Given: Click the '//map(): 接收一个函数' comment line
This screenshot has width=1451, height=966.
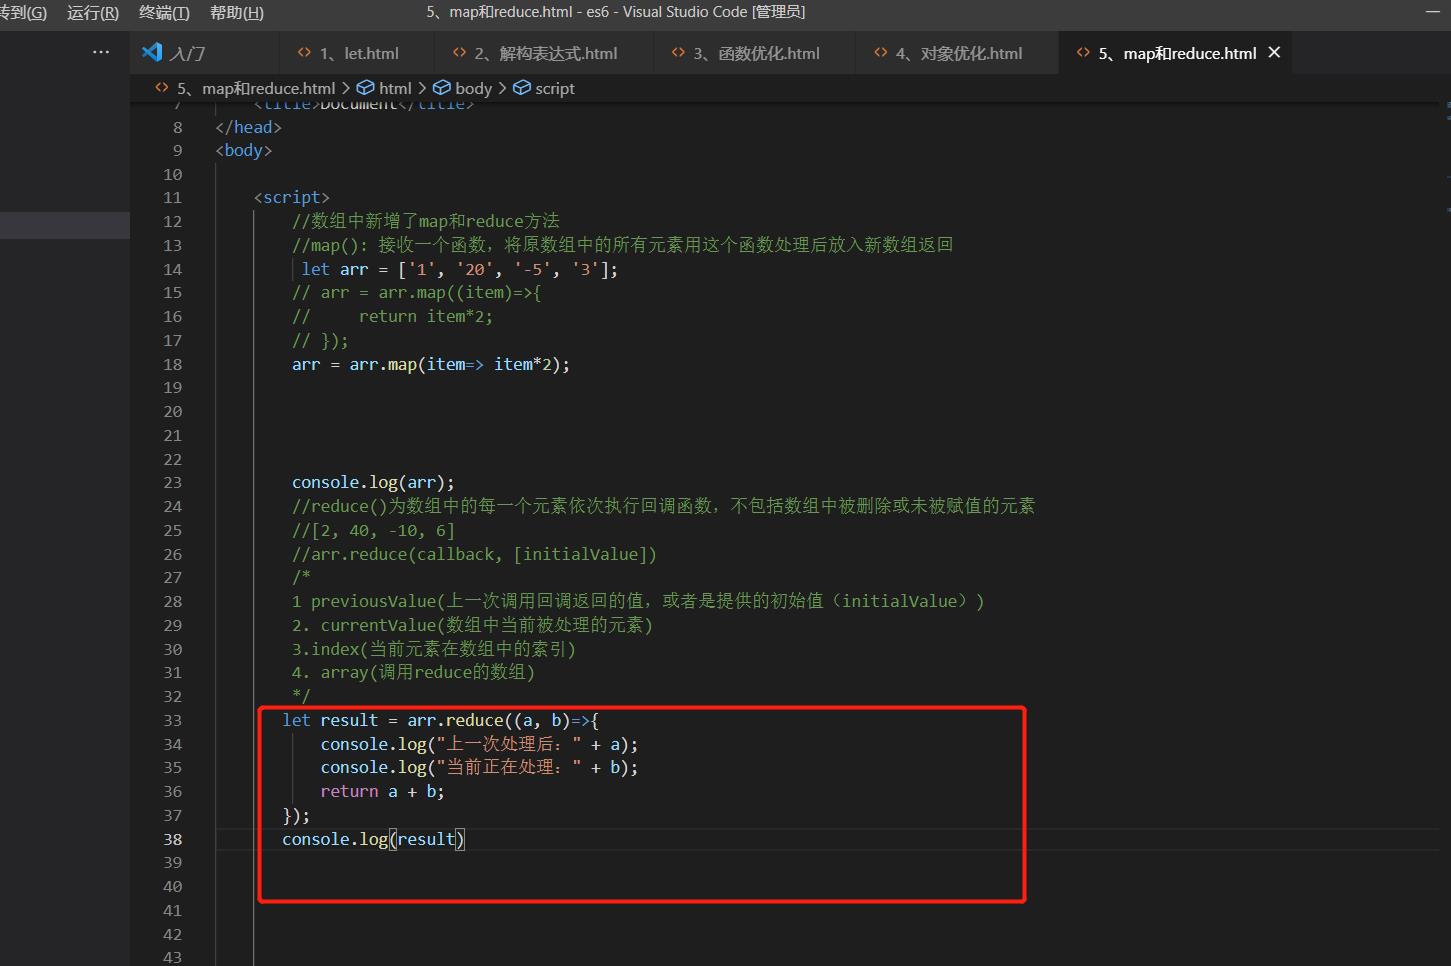Looking at the screenshot, I should click(622, 245).
